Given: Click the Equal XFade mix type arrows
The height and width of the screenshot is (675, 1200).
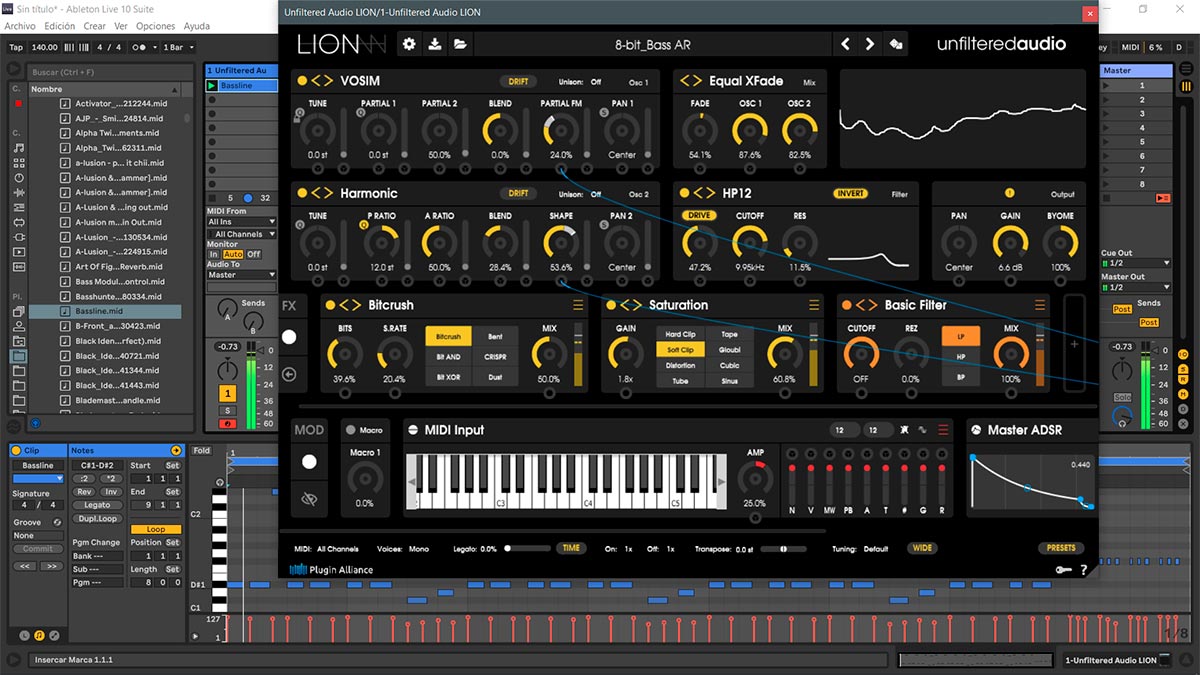Looking at the screenshot, I should coord(691,81).
